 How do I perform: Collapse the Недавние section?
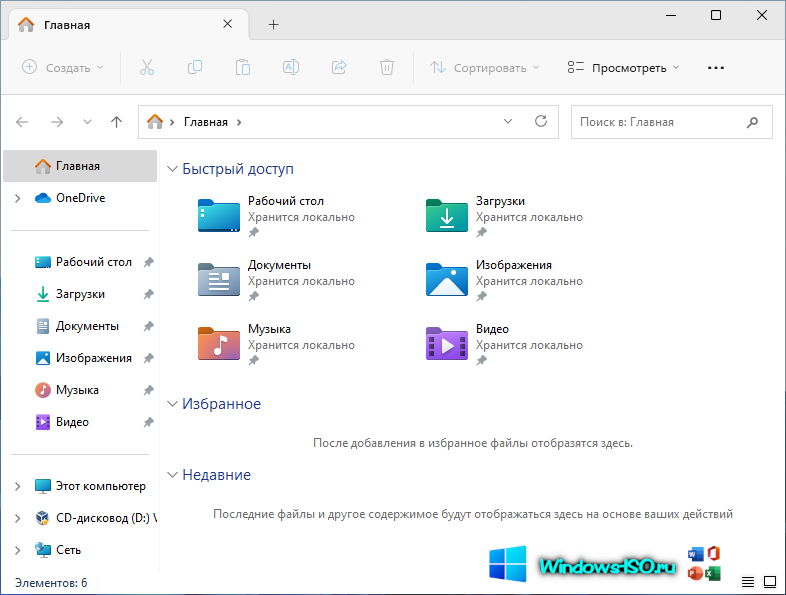pos(172,475)
